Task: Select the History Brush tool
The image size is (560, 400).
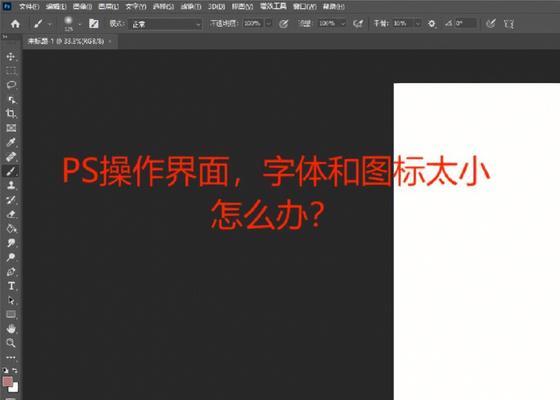Action: (11, 200)
